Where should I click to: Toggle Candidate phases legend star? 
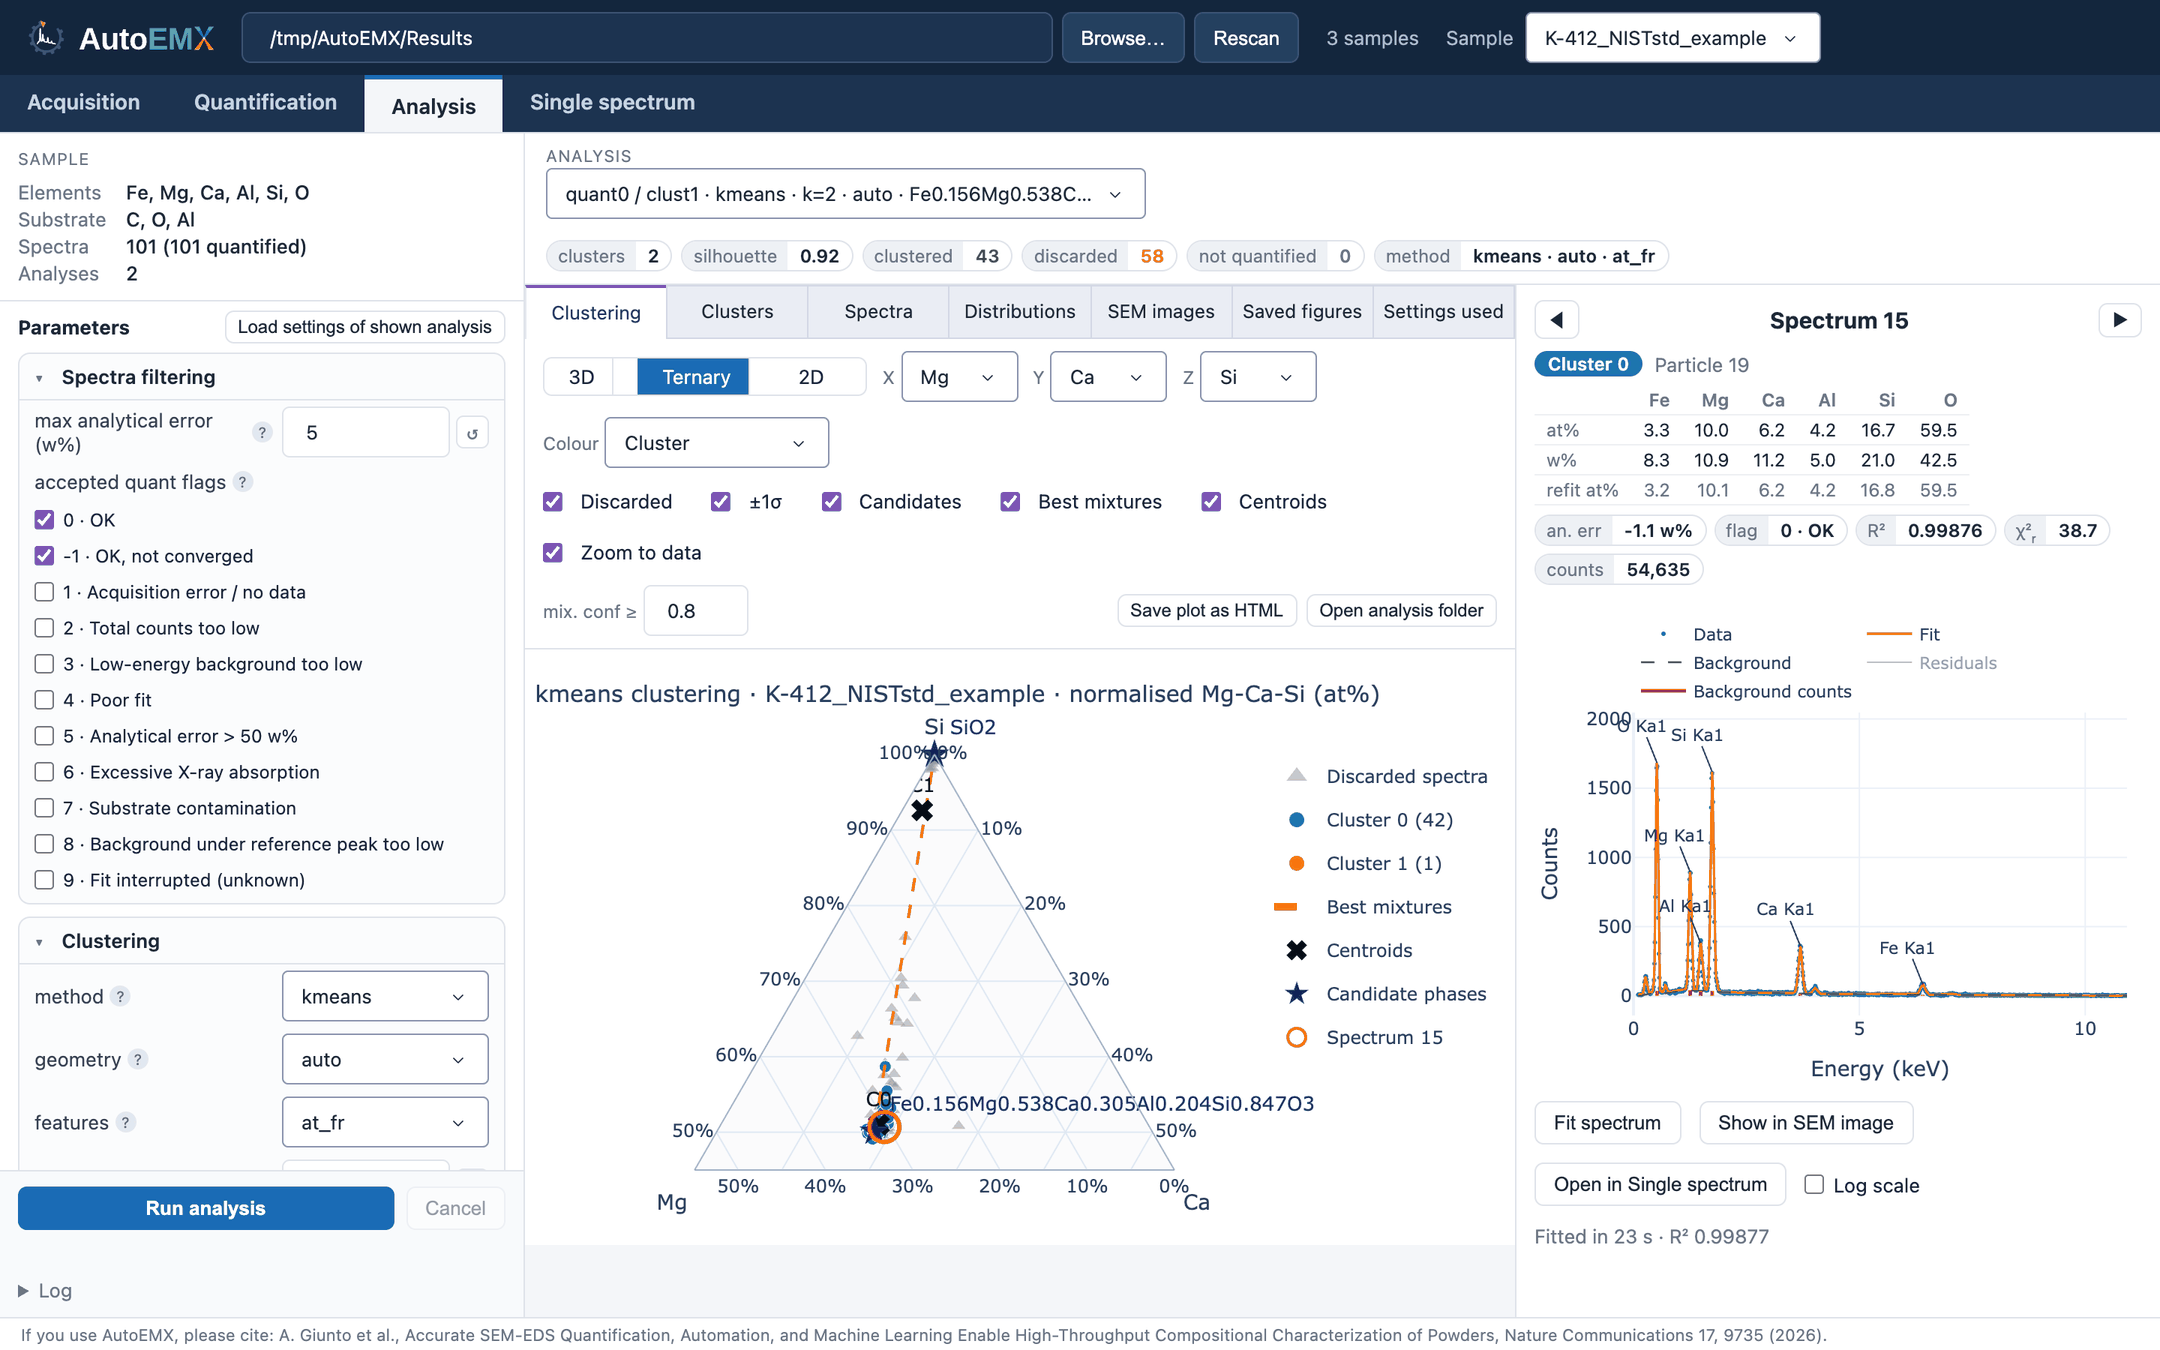(x=1296, y=994)
